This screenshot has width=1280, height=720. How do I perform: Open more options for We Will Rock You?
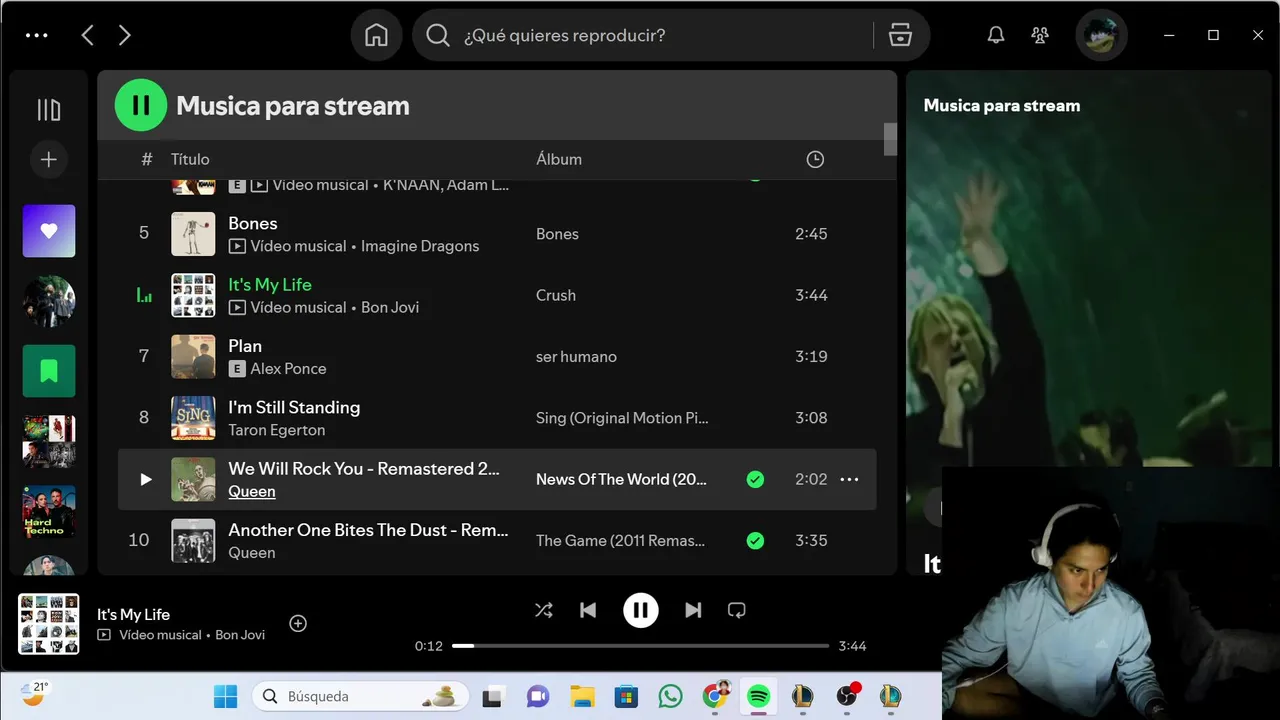point(849,479)
